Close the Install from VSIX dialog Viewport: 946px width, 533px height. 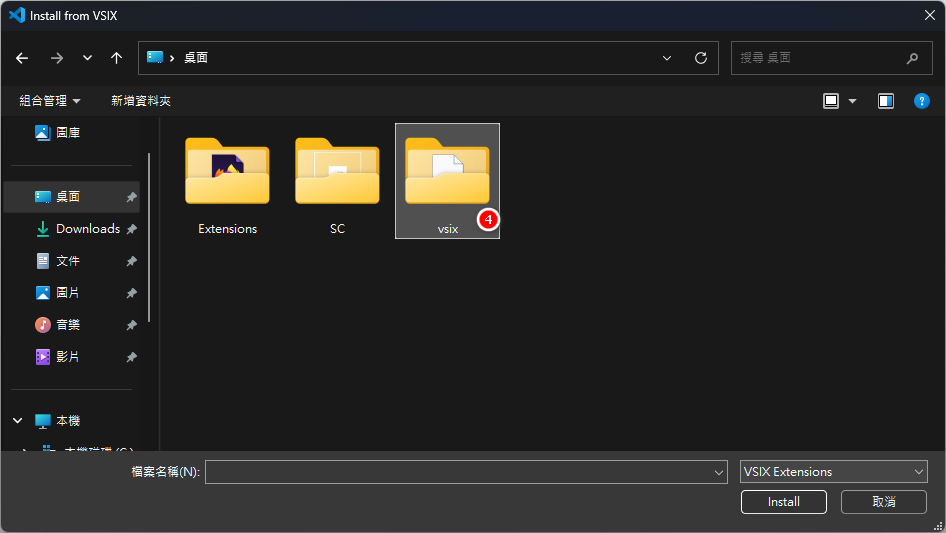[930, 15]
